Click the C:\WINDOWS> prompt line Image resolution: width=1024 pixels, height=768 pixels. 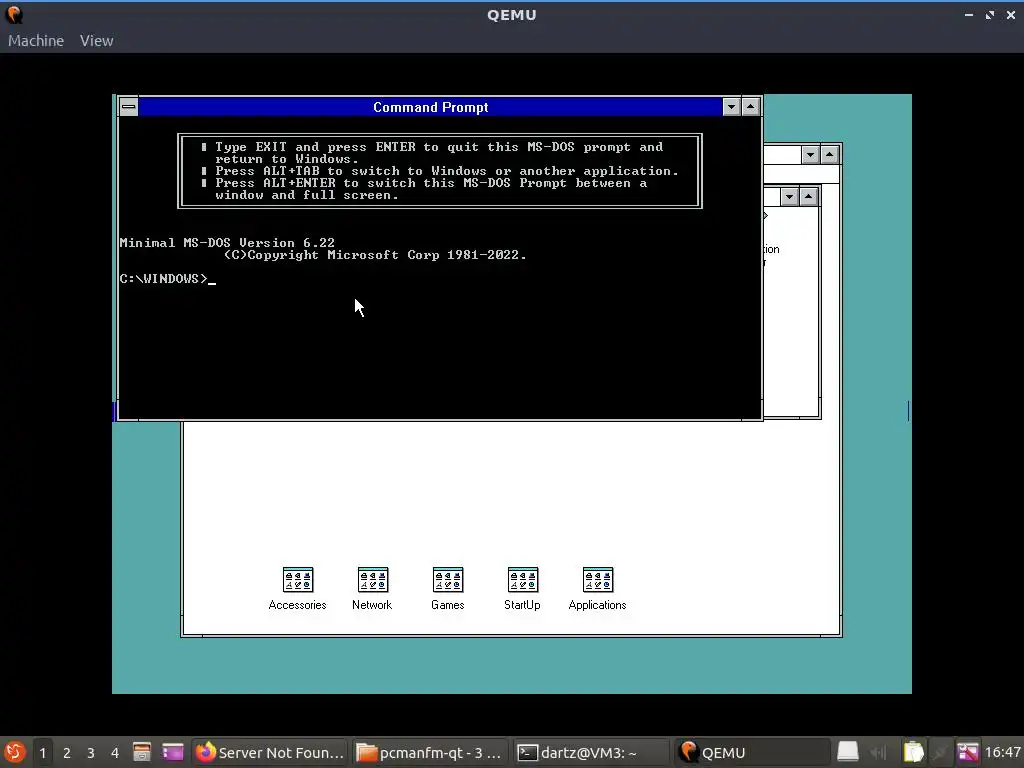[x=167, y=279]
